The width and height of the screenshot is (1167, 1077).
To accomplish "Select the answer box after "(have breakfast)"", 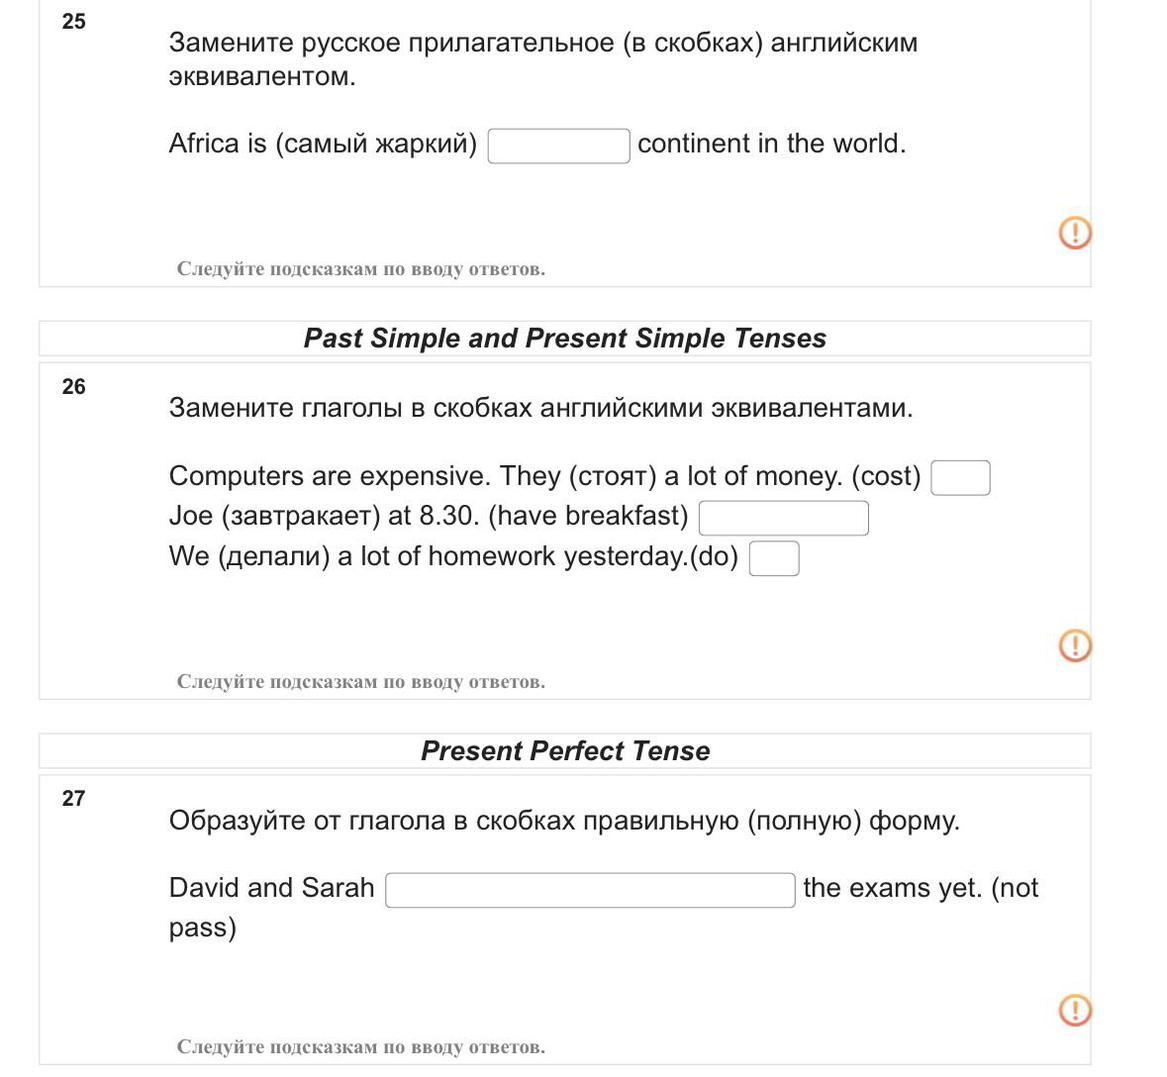I will coord(783,518).
